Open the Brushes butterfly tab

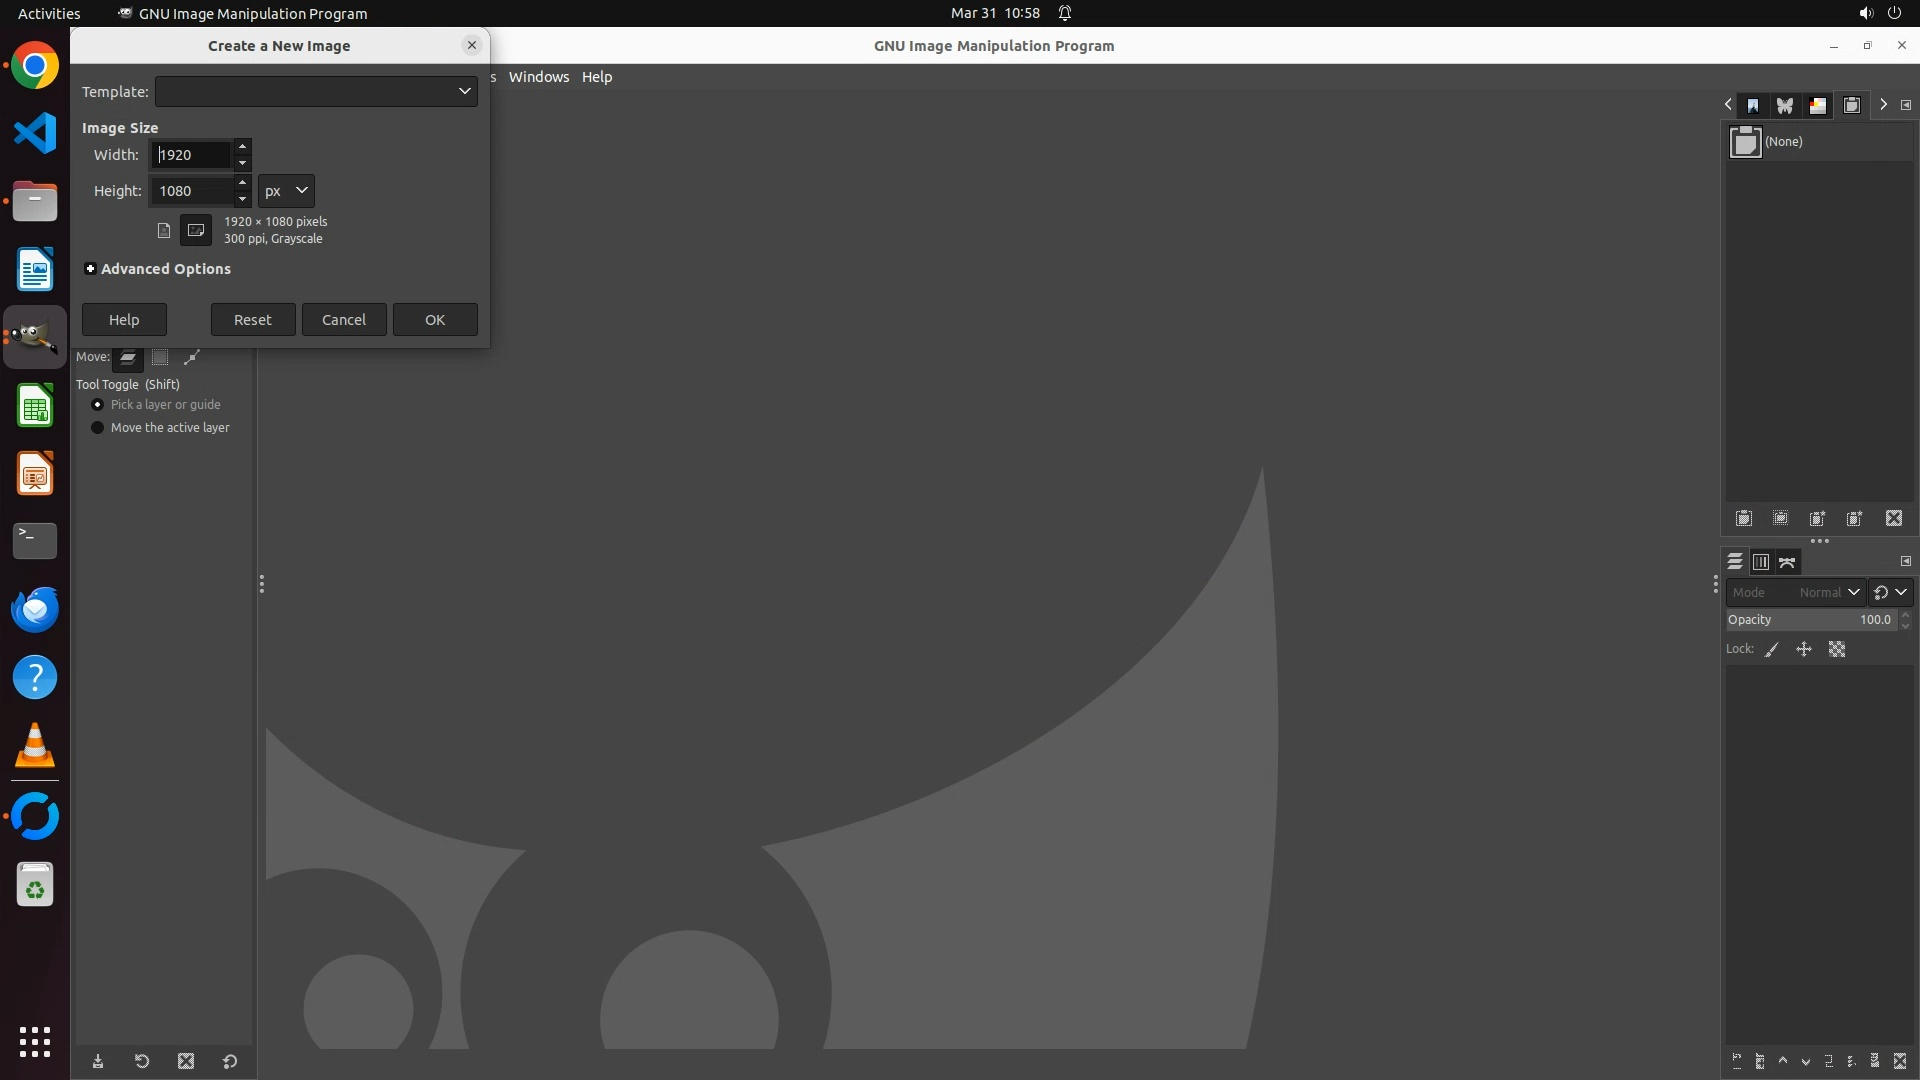(1785, 105)
